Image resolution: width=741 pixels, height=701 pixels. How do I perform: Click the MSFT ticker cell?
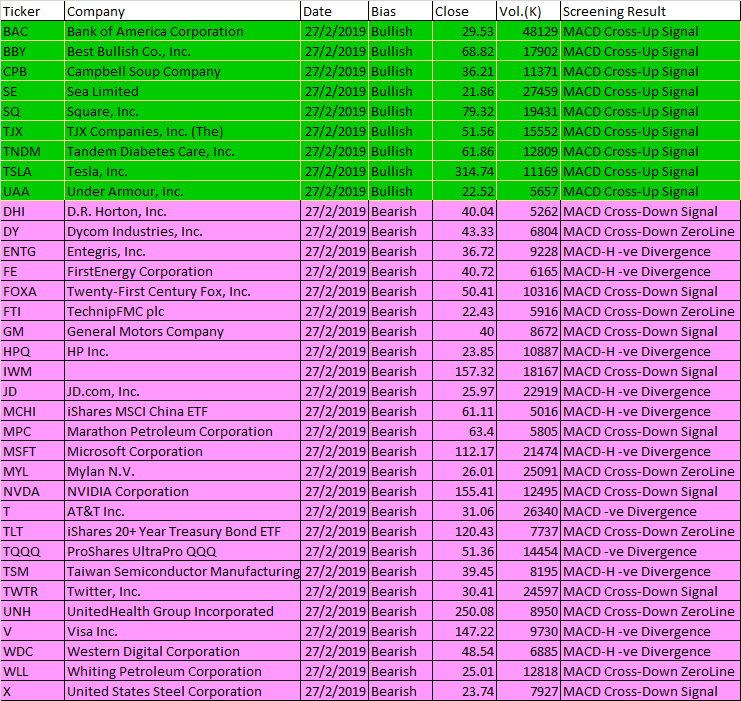click(x=32, y=451)
